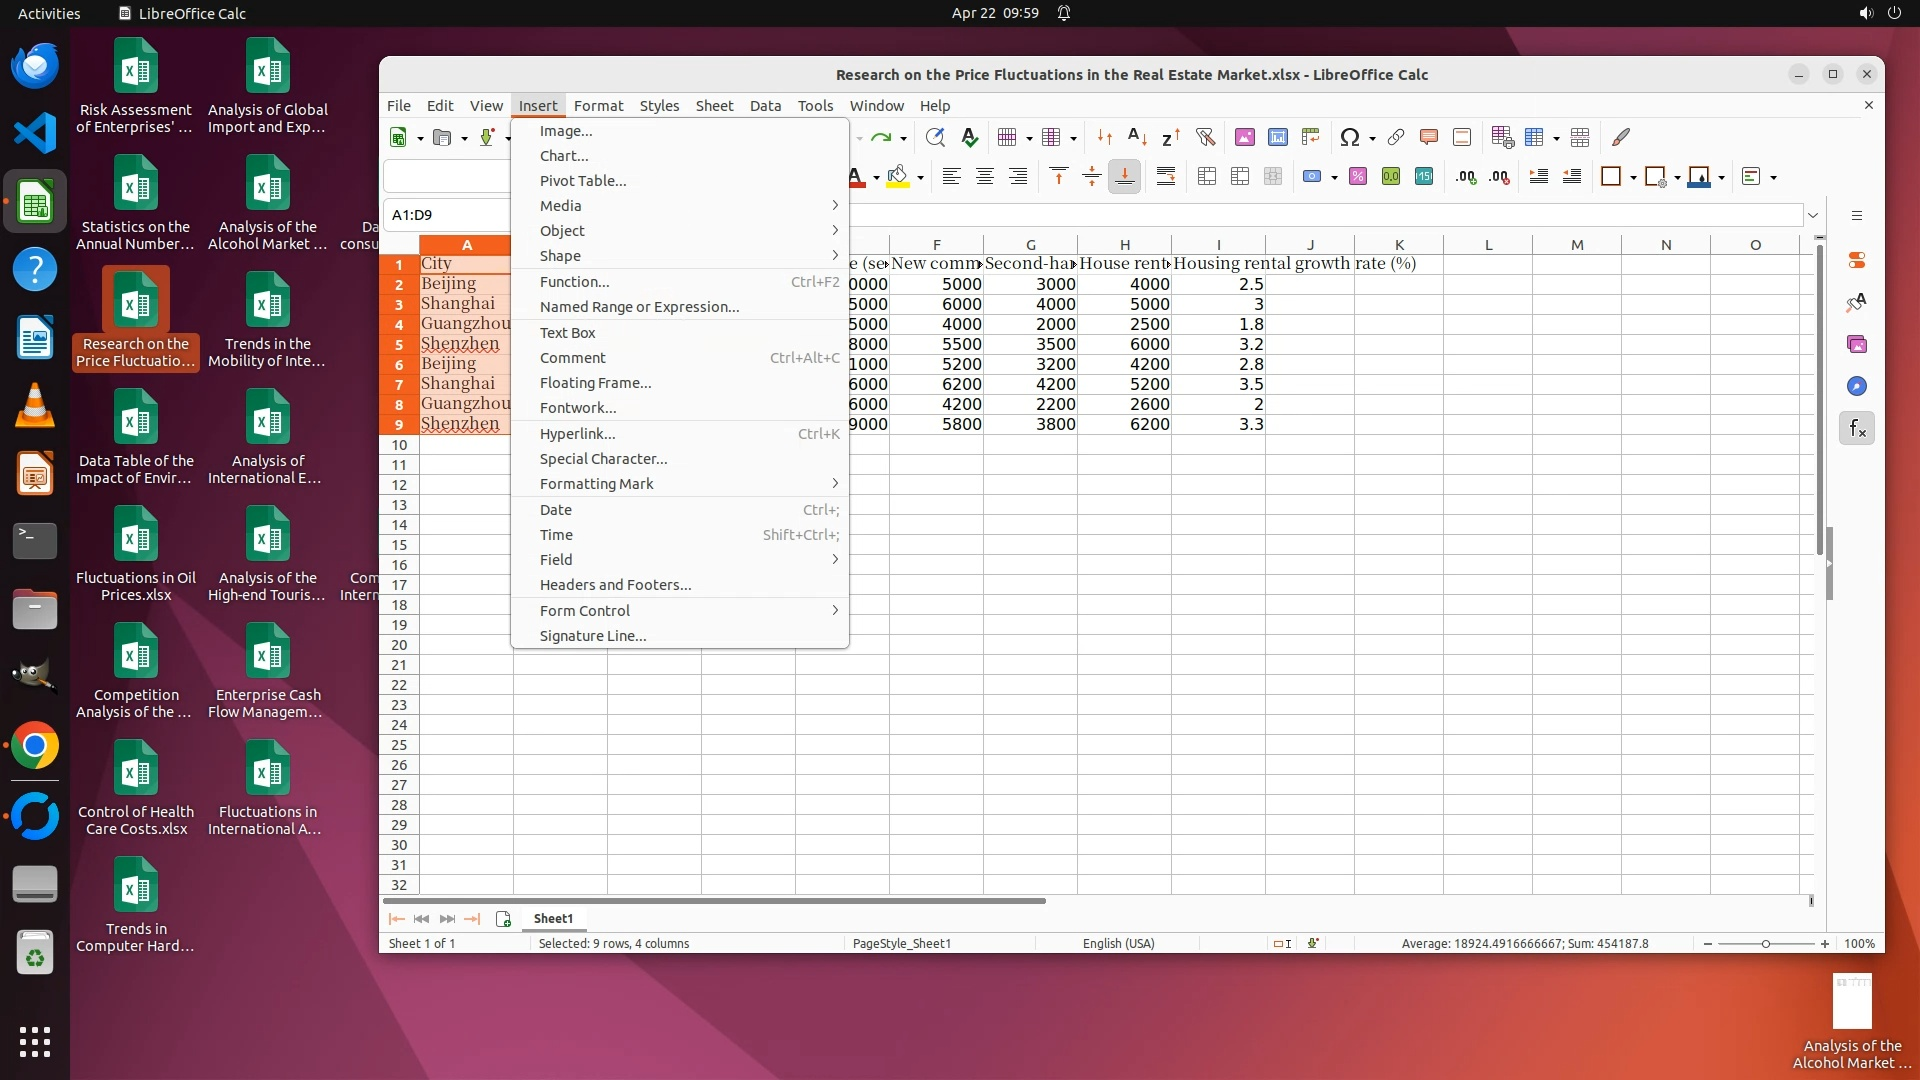Click the Clone Formatting paintbrush icon

tap(1621, 137)
